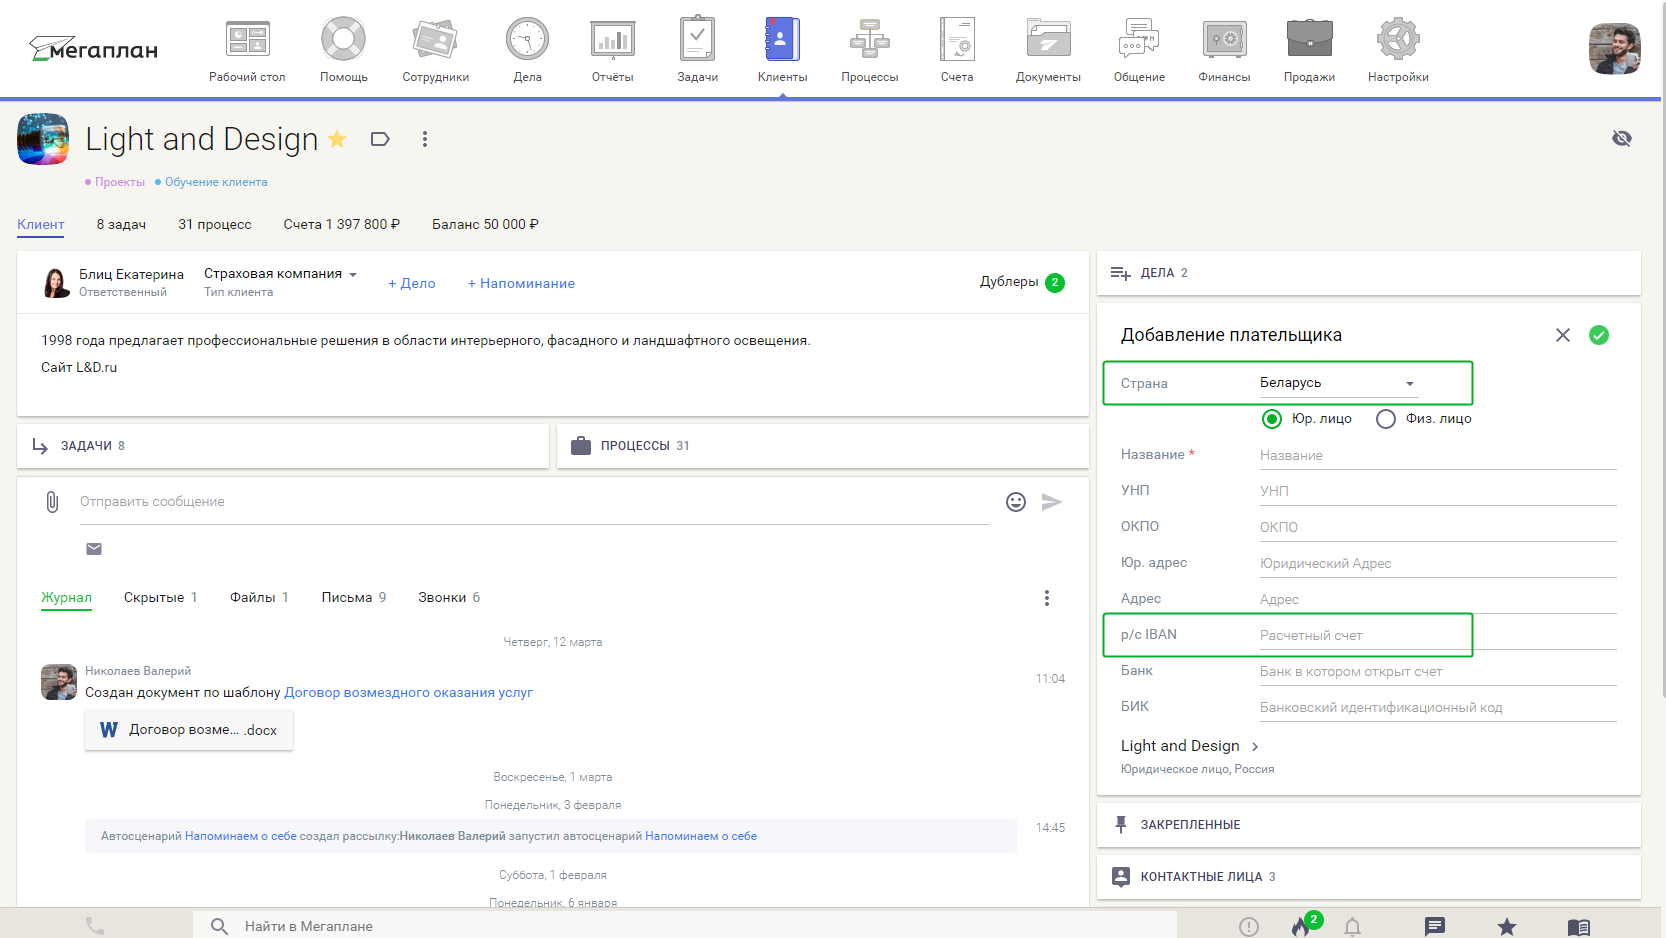The image size is (1666, 938).
Task: Switch to the 31 процесс tab
Action: click(215, 224)
